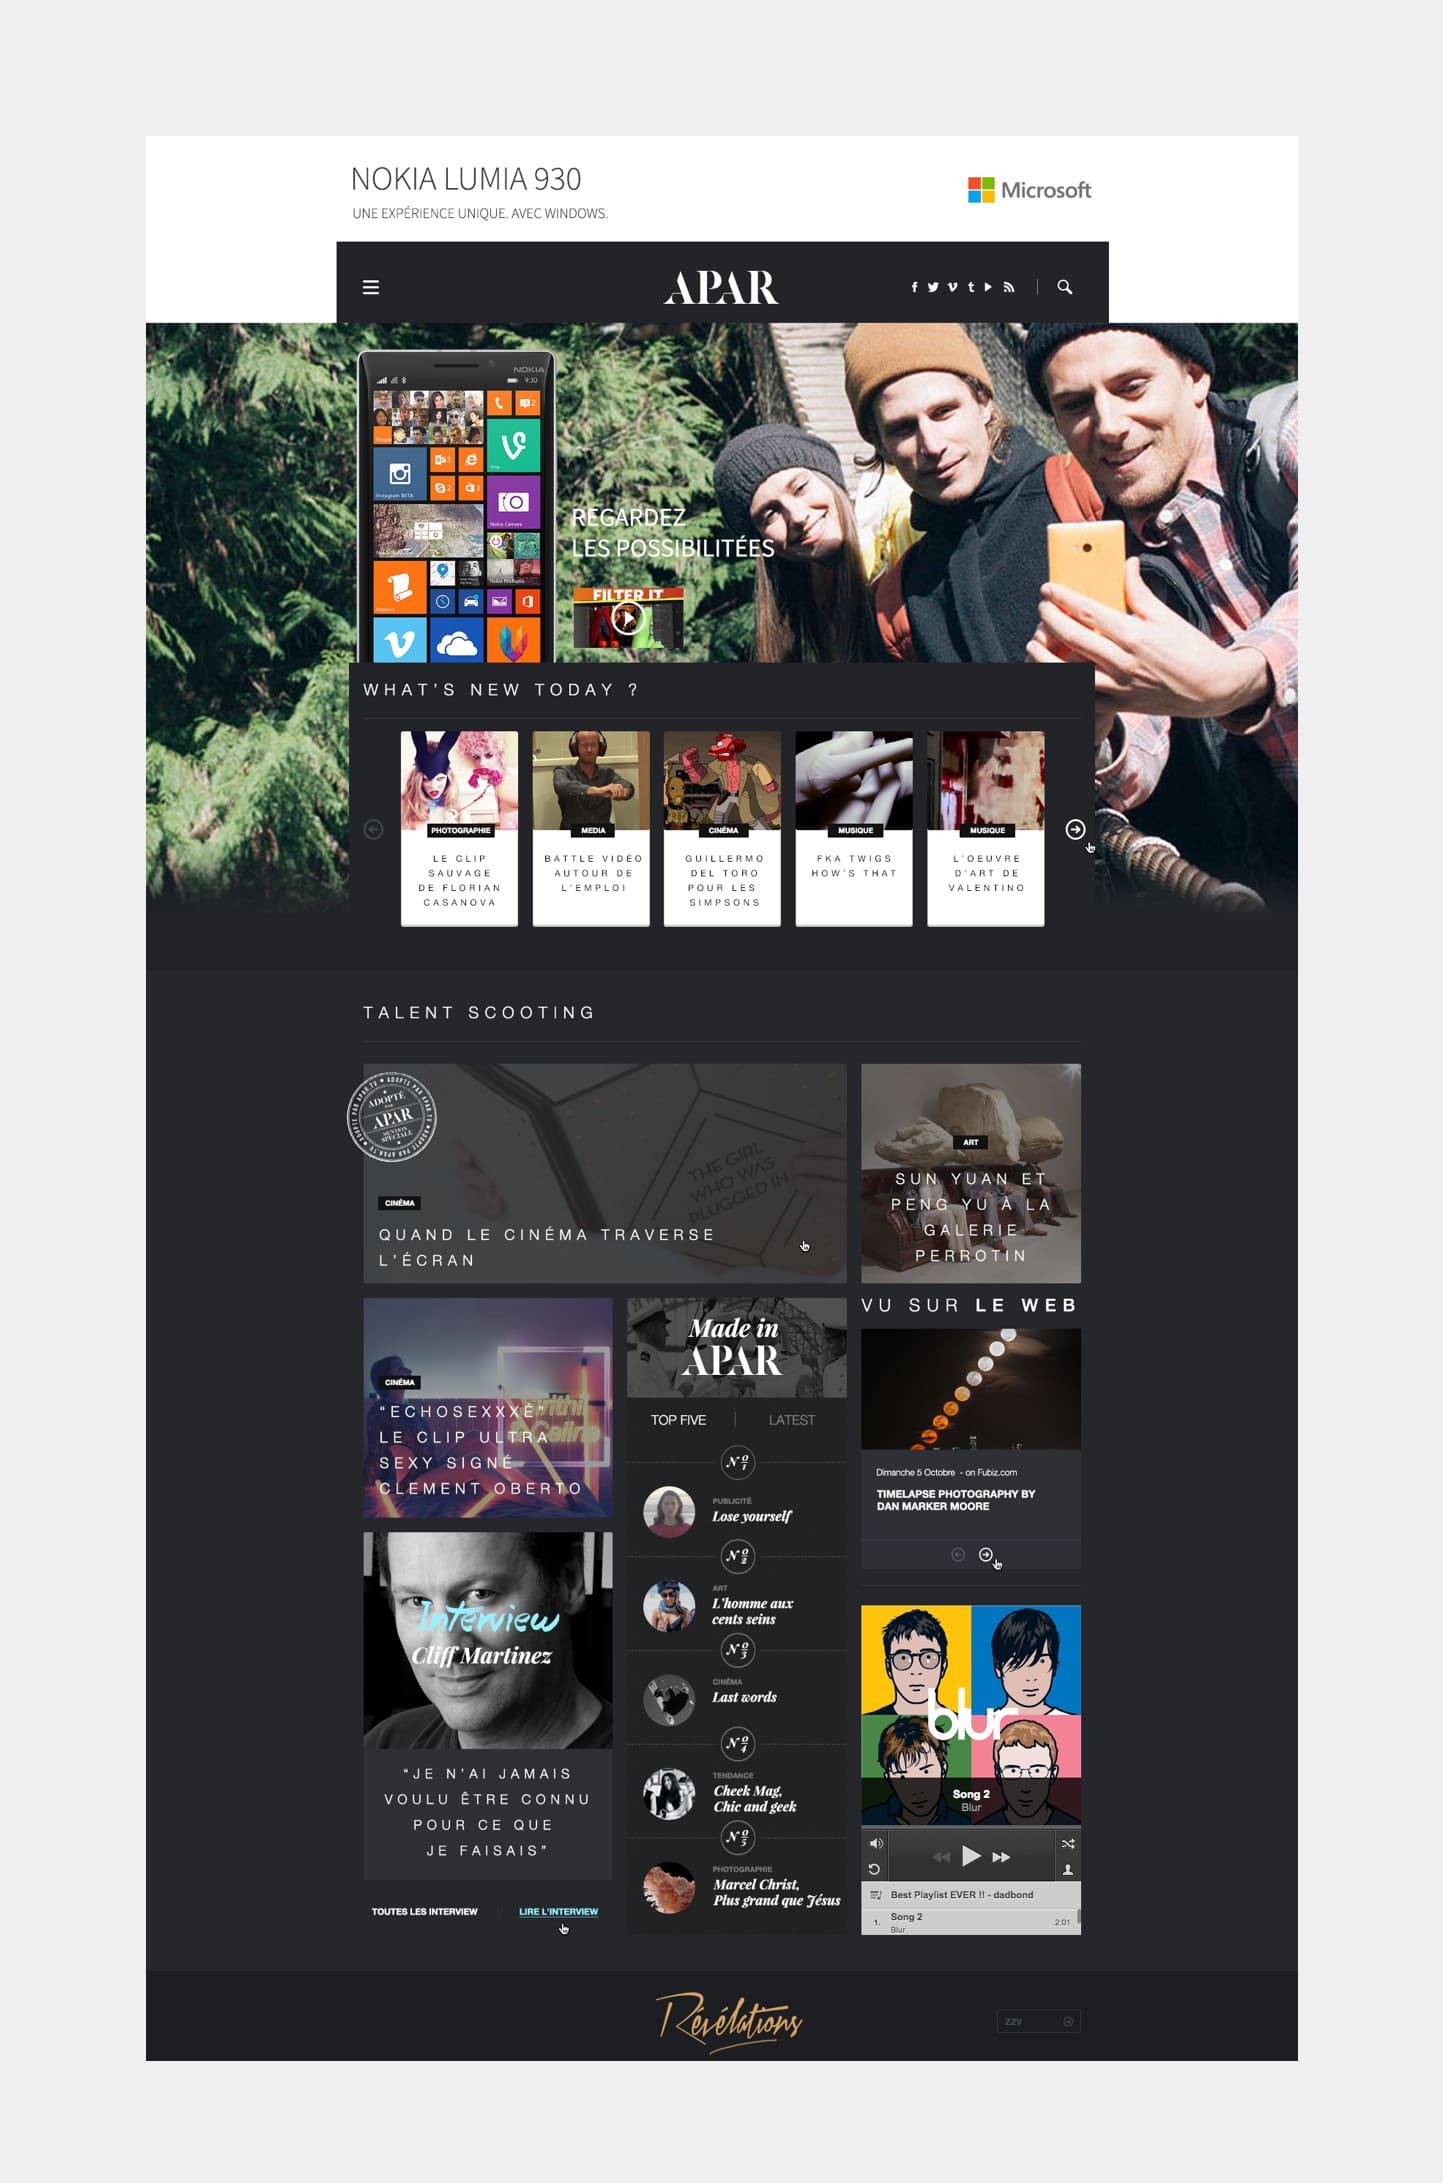This screenshot has height=2183, width=1443.
Task: Switch to the Top Five tab
Action: (x=678, y=1420)
